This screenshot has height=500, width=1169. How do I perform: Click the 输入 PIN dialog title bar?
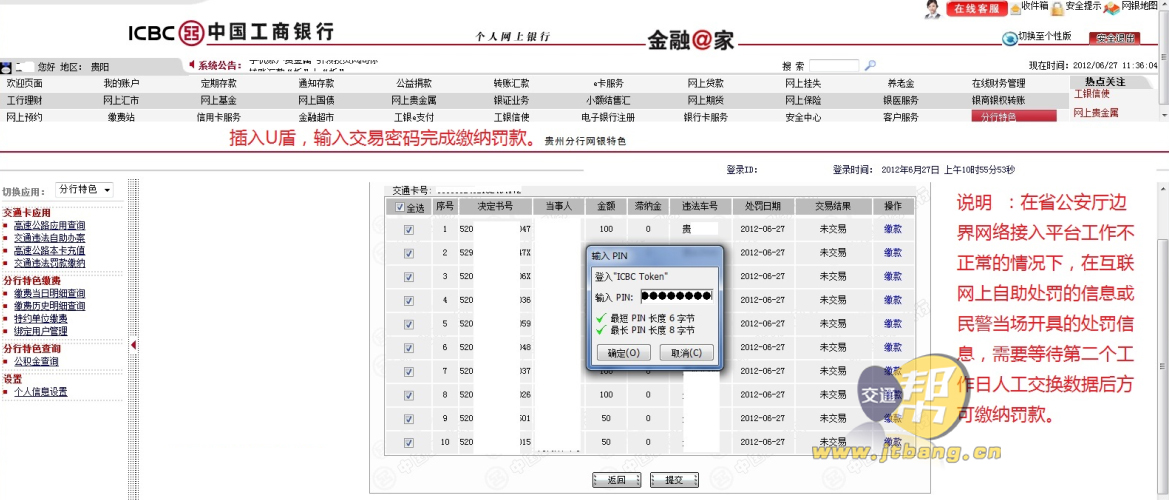coord(654,256)
